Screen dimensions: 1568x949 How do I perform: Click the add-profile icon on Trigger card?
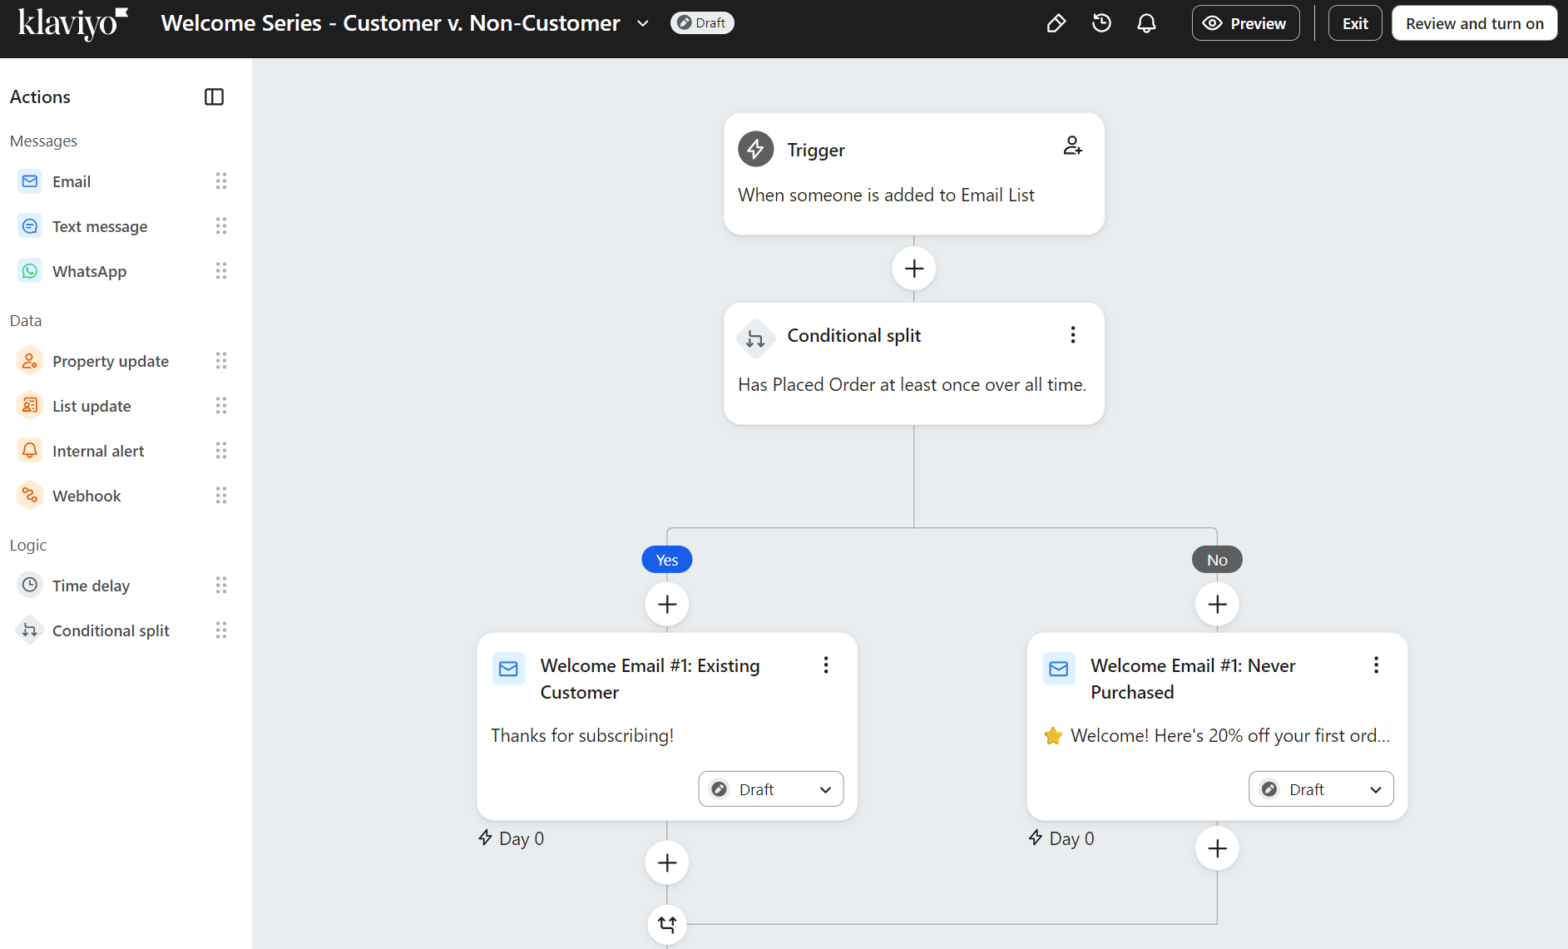coord(1072,146)
